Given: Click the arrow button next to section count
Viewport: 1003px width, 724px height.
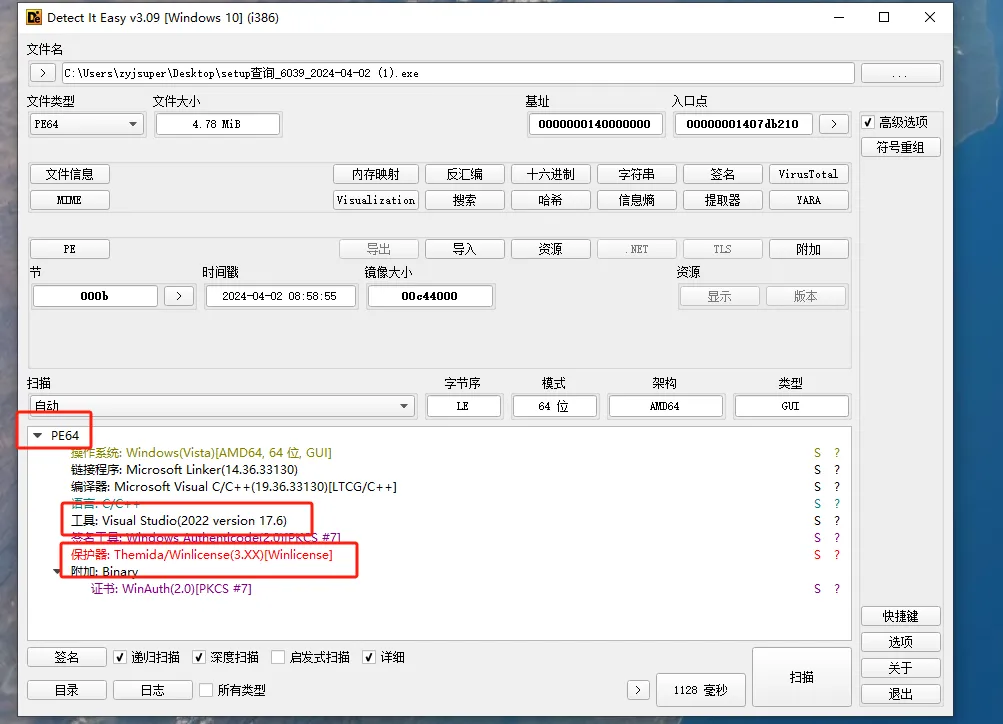Looking at the screenshot, I should tap(178, 296).
